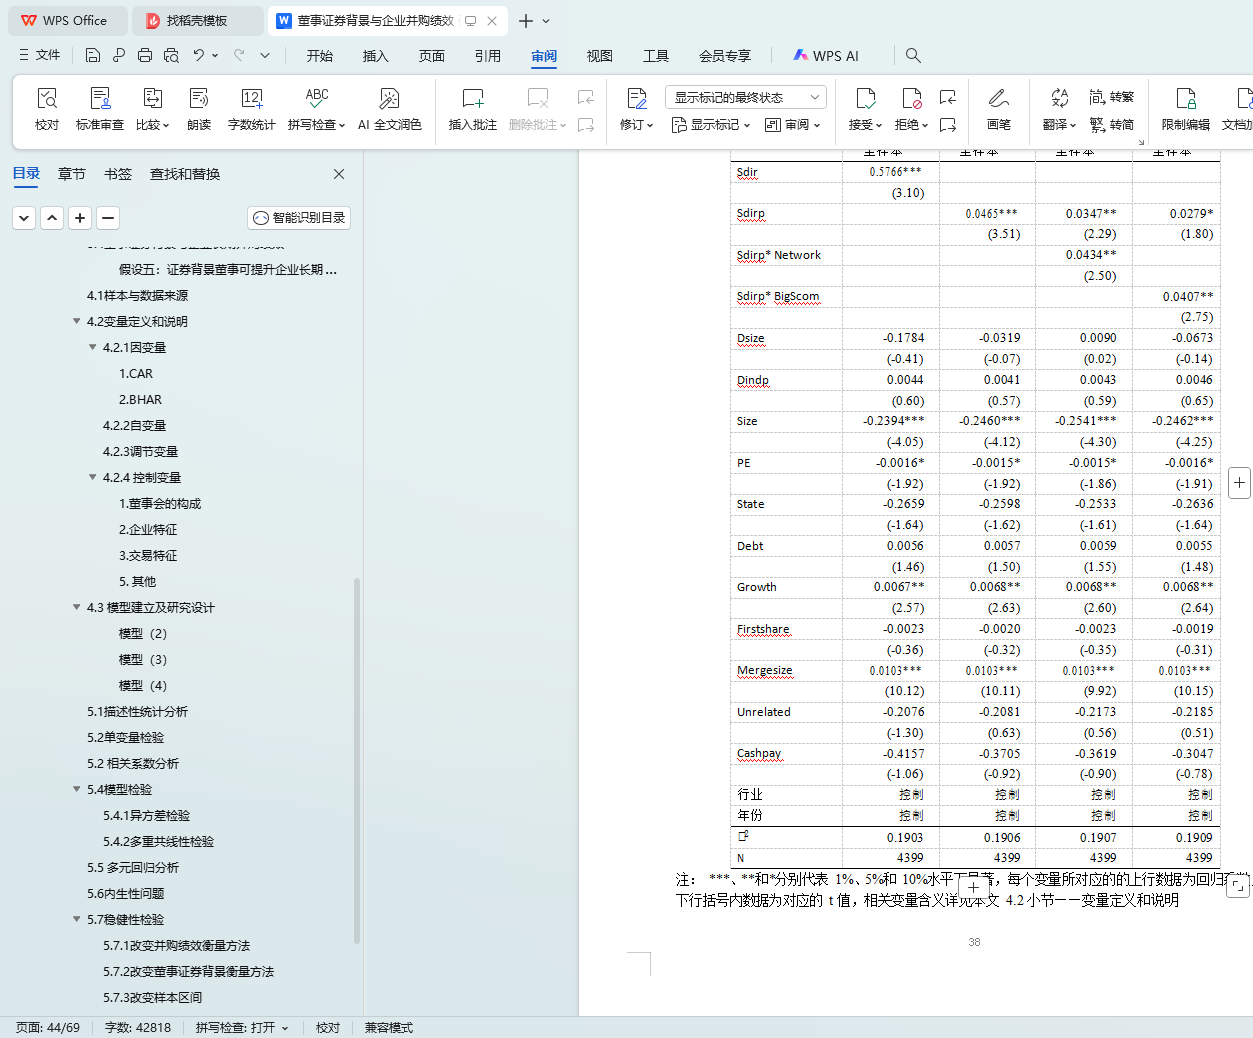Click the 拼写检查 ABC spell check icon

[317, 98]
